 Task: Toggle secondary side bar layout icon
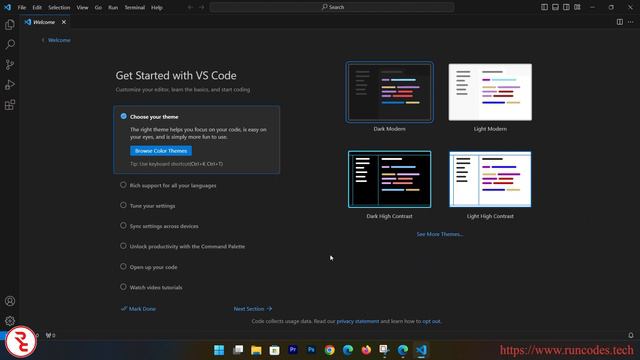(566, 7)
